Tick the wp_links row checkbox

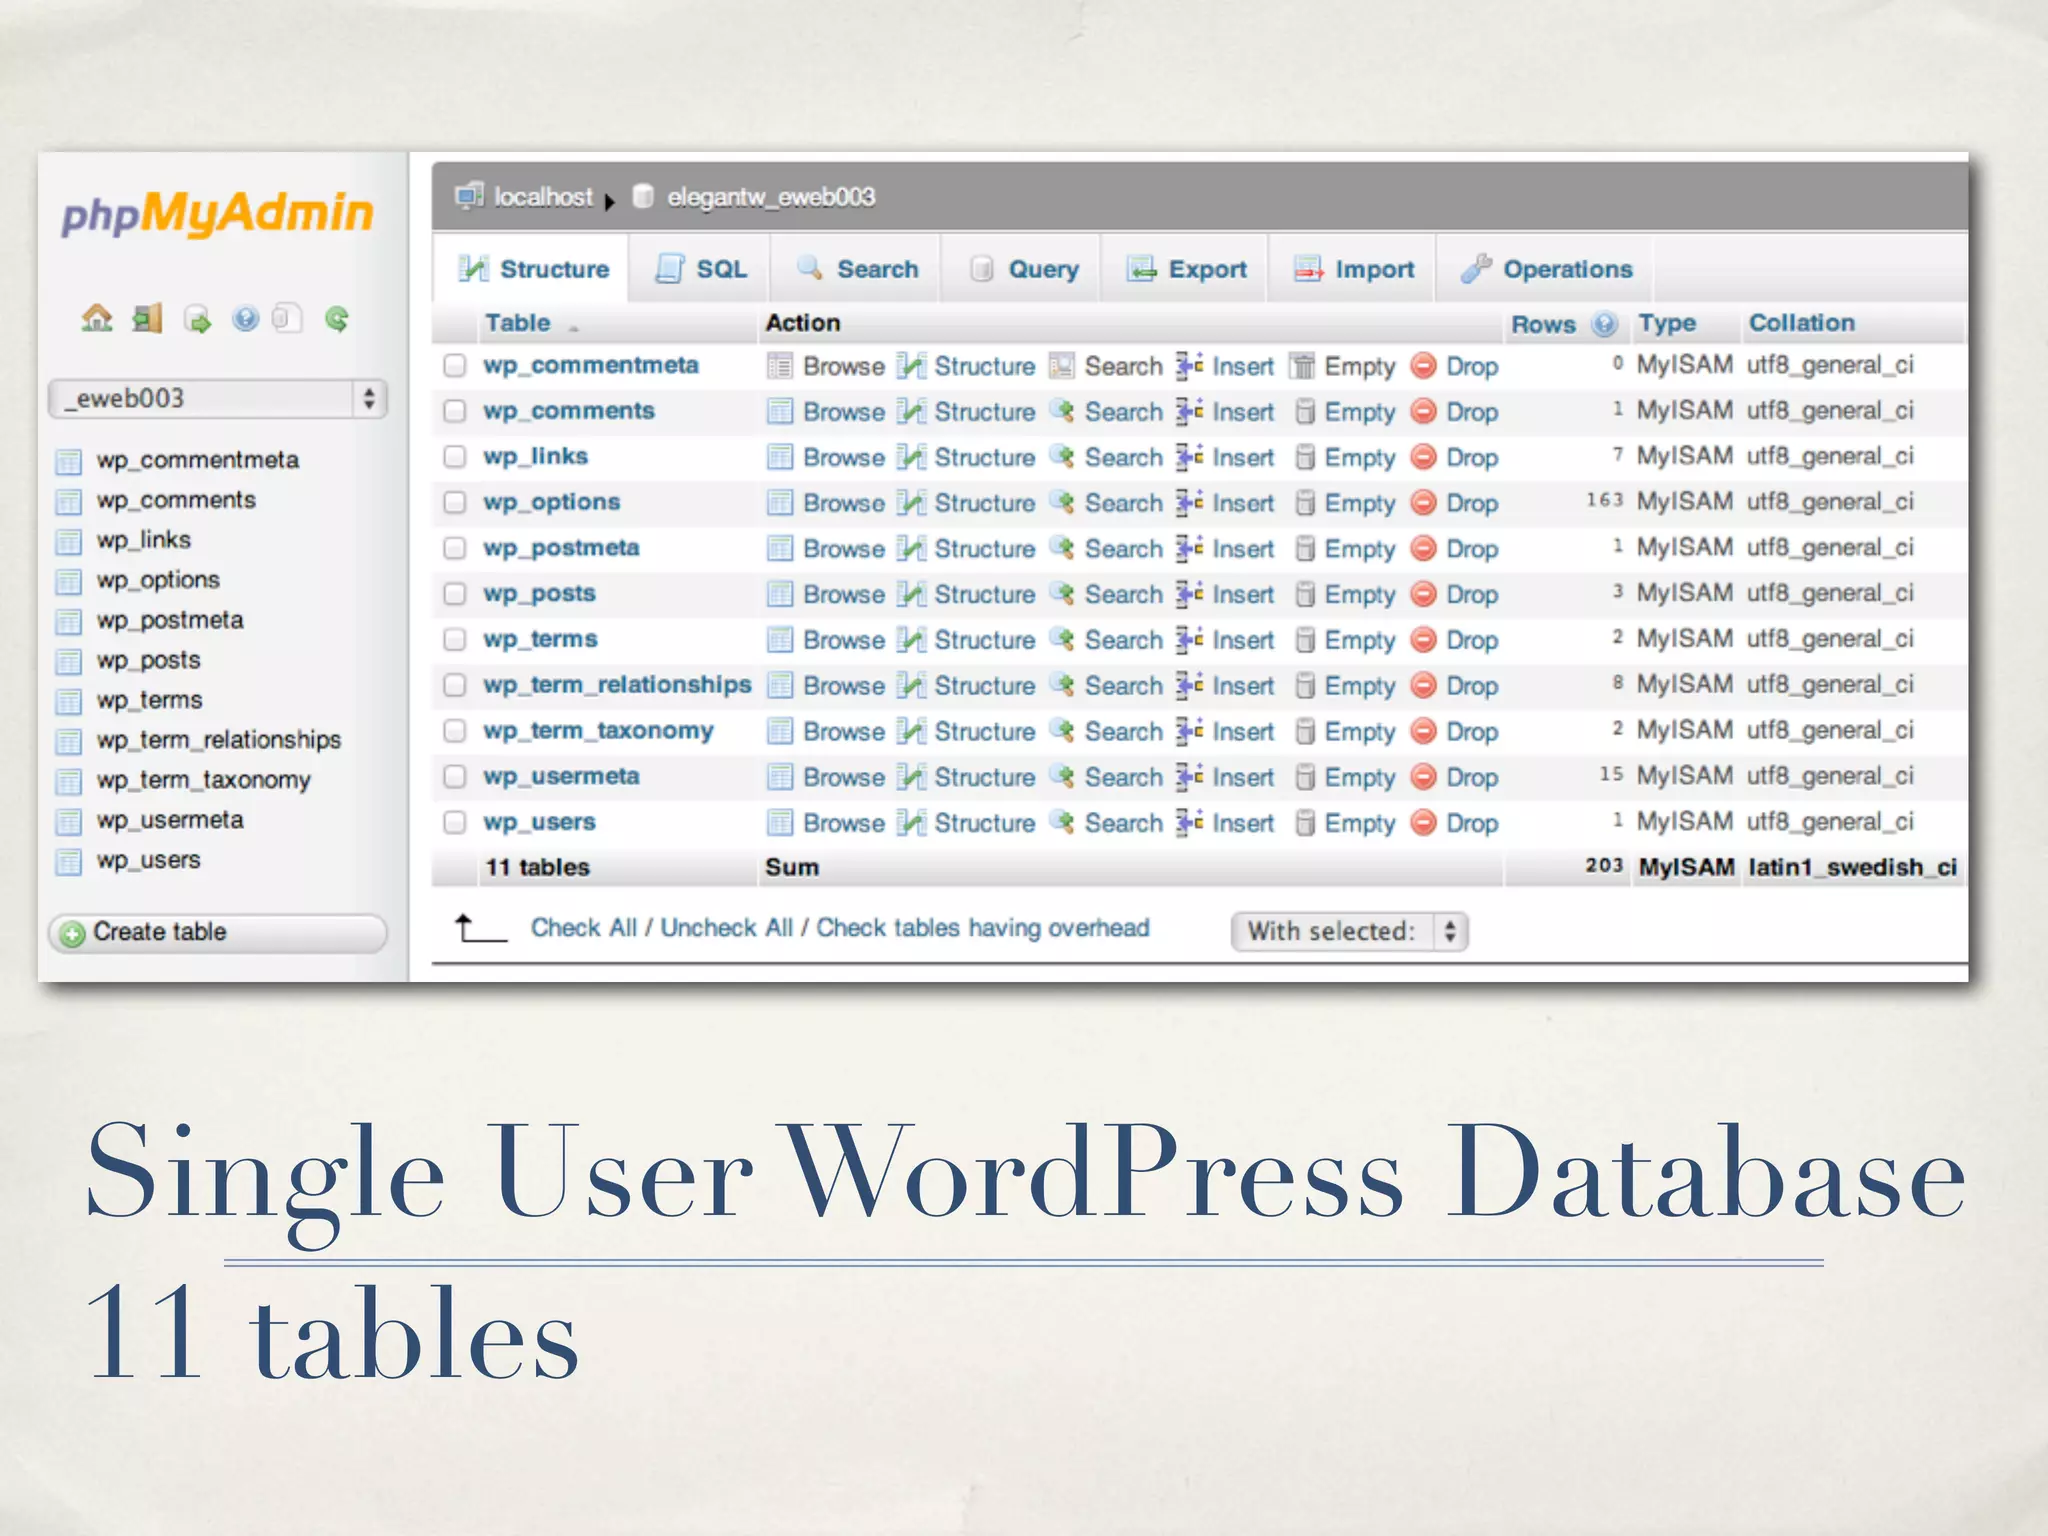[455, 457]
